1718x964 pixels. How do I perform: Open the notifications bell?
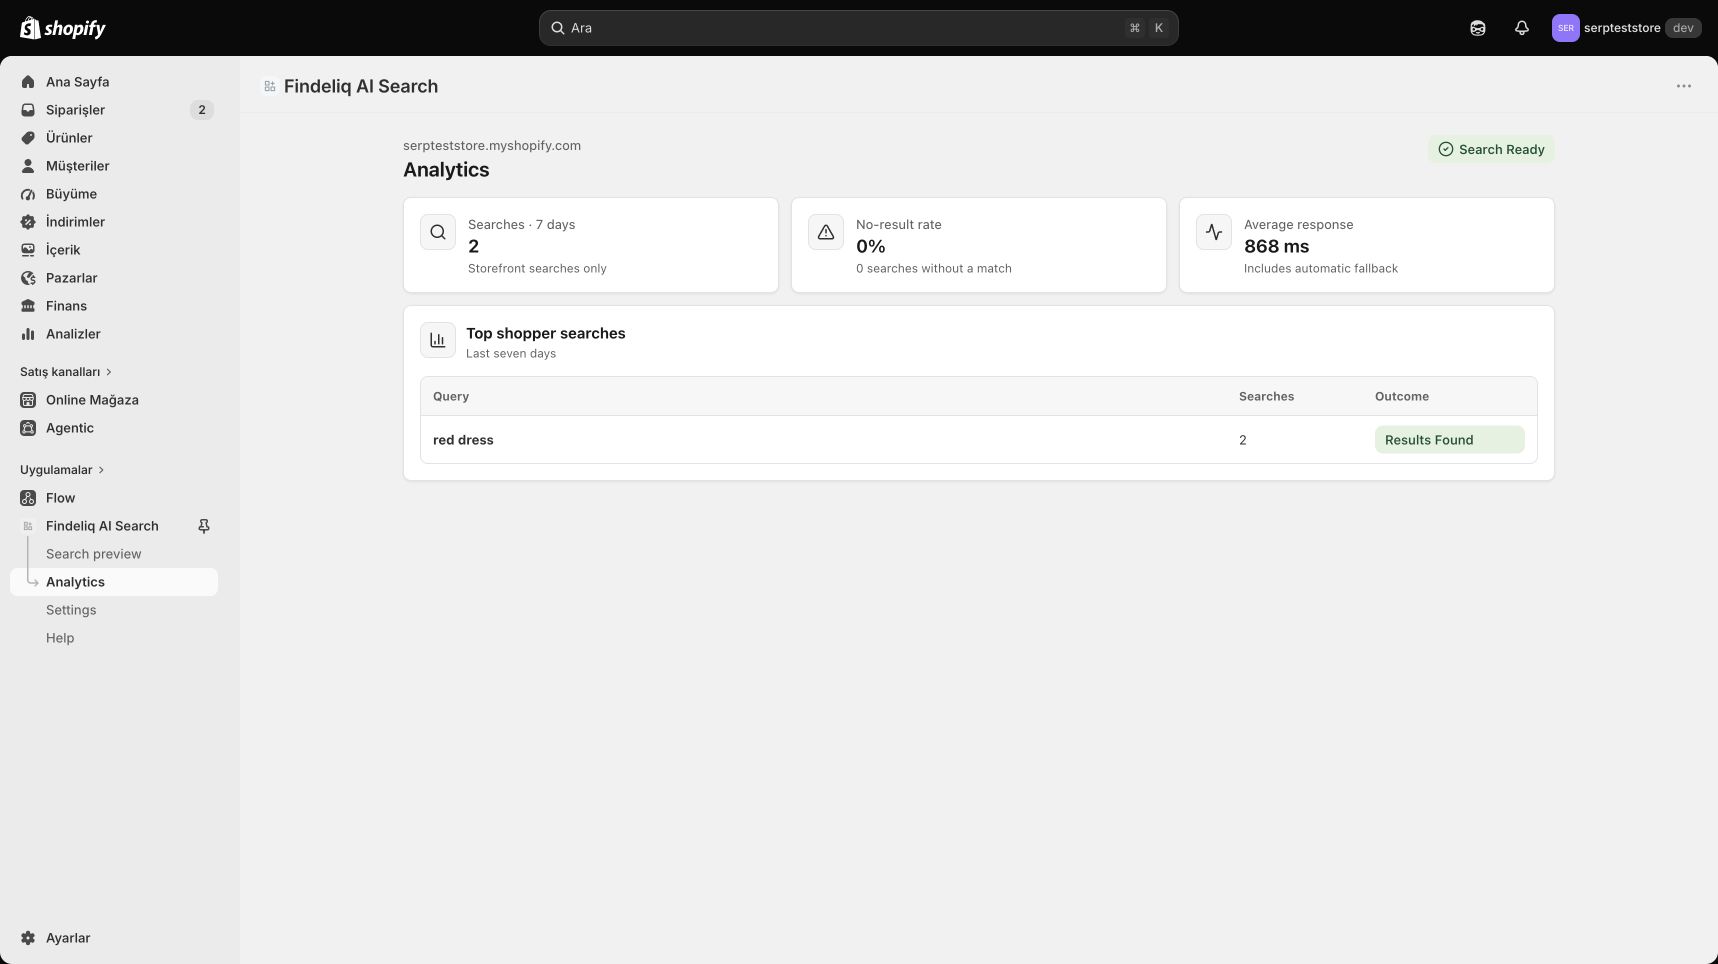(x=1522, y=28)
